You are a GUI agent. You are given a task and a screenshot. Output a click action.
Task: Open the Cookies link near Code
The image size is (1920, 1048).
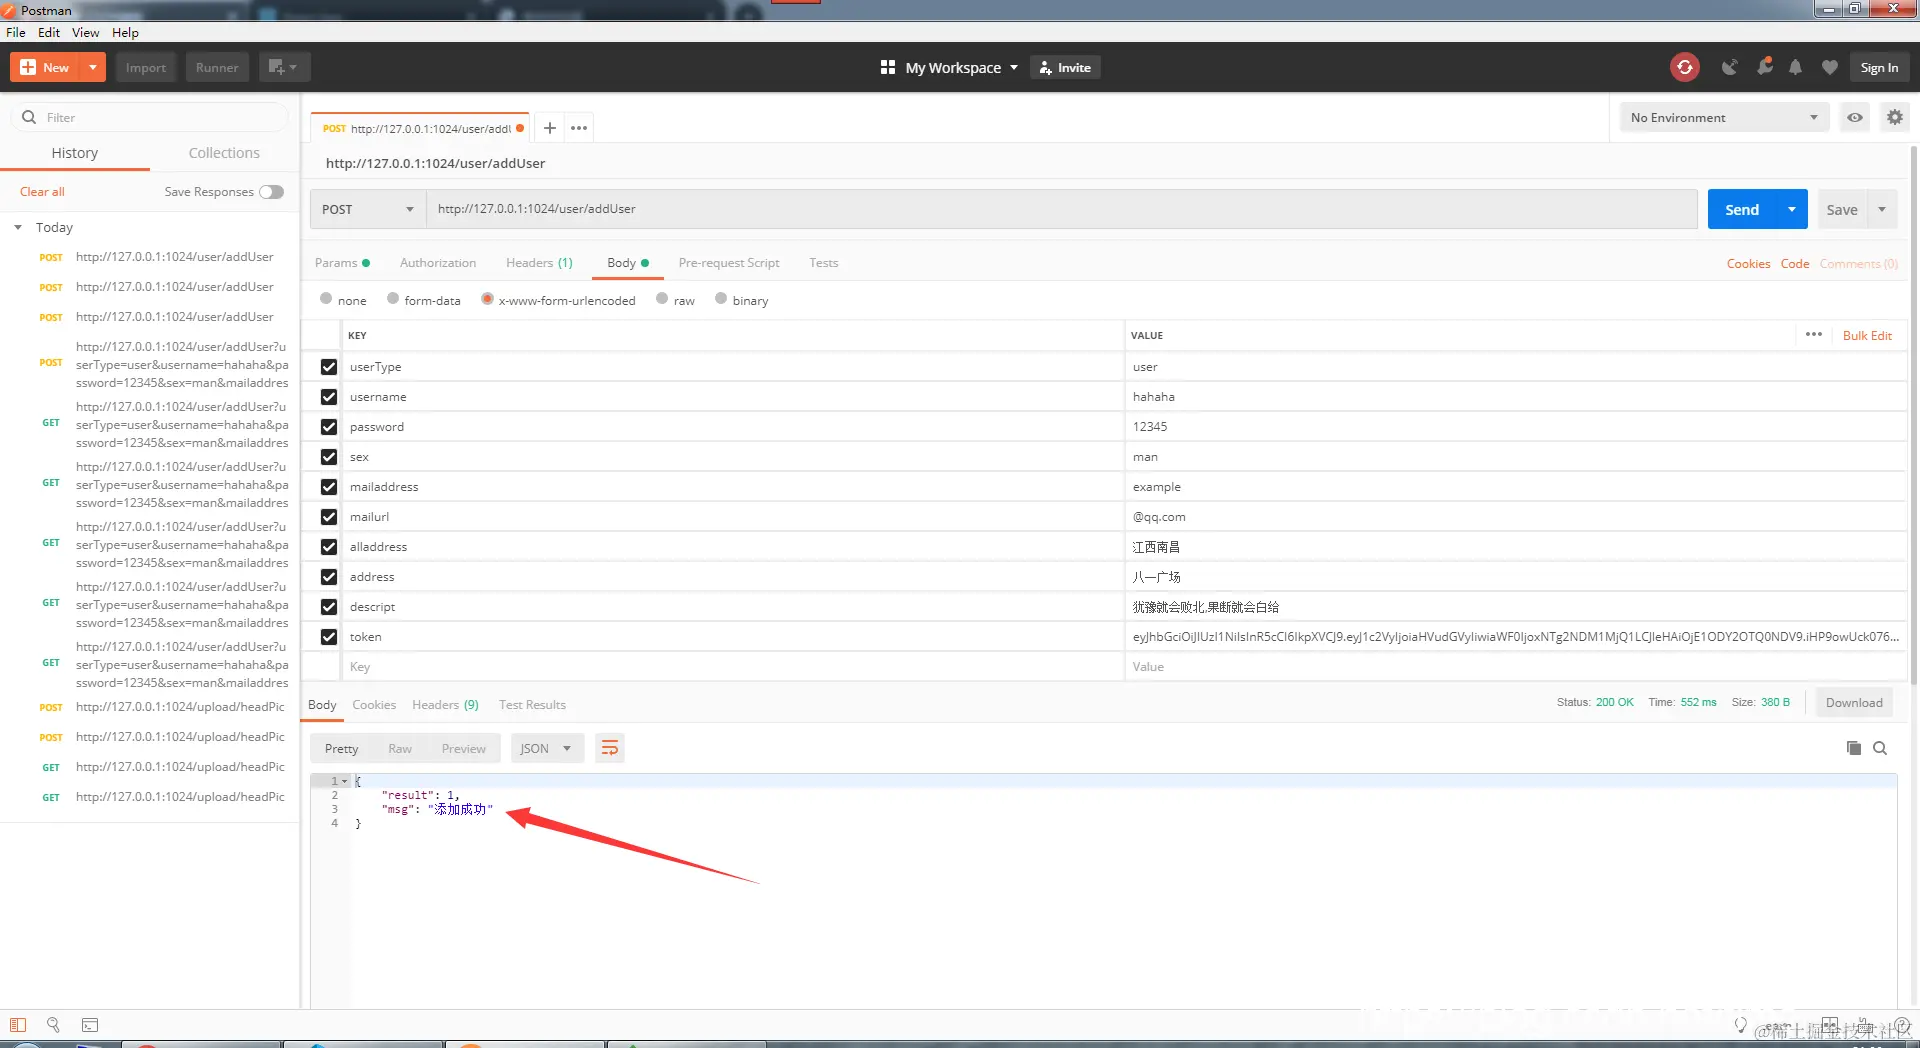(1748, 264)
